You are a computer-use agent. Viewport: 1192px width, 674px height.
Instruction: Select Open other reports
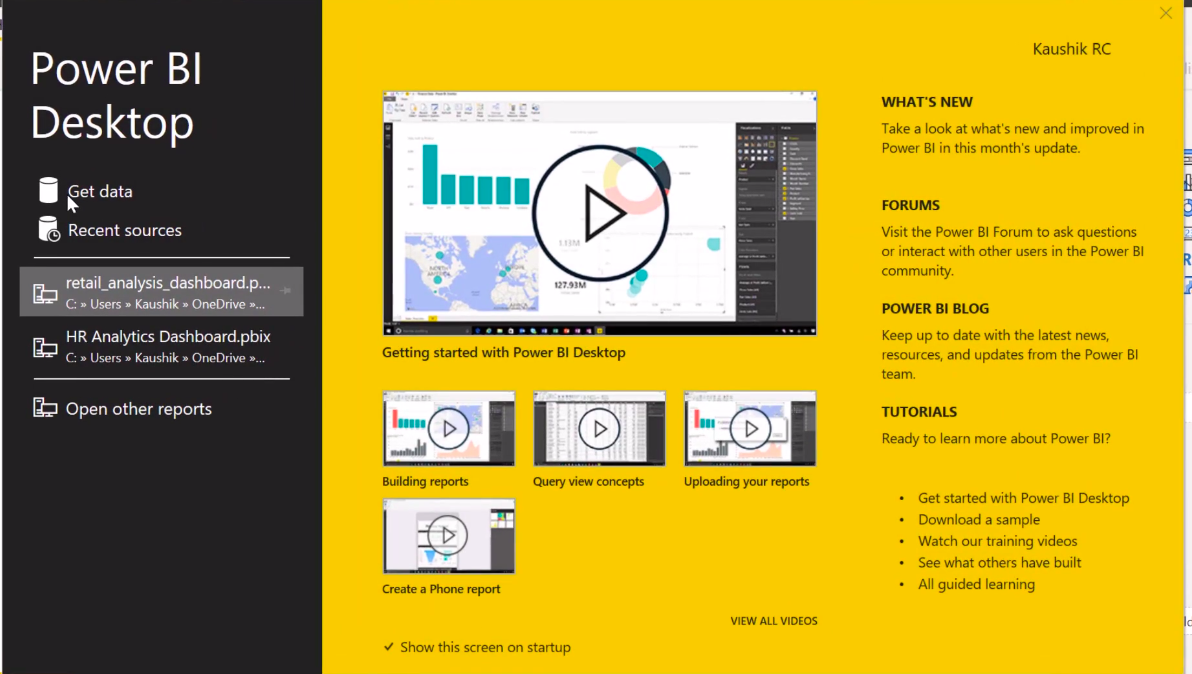[138, 409]
